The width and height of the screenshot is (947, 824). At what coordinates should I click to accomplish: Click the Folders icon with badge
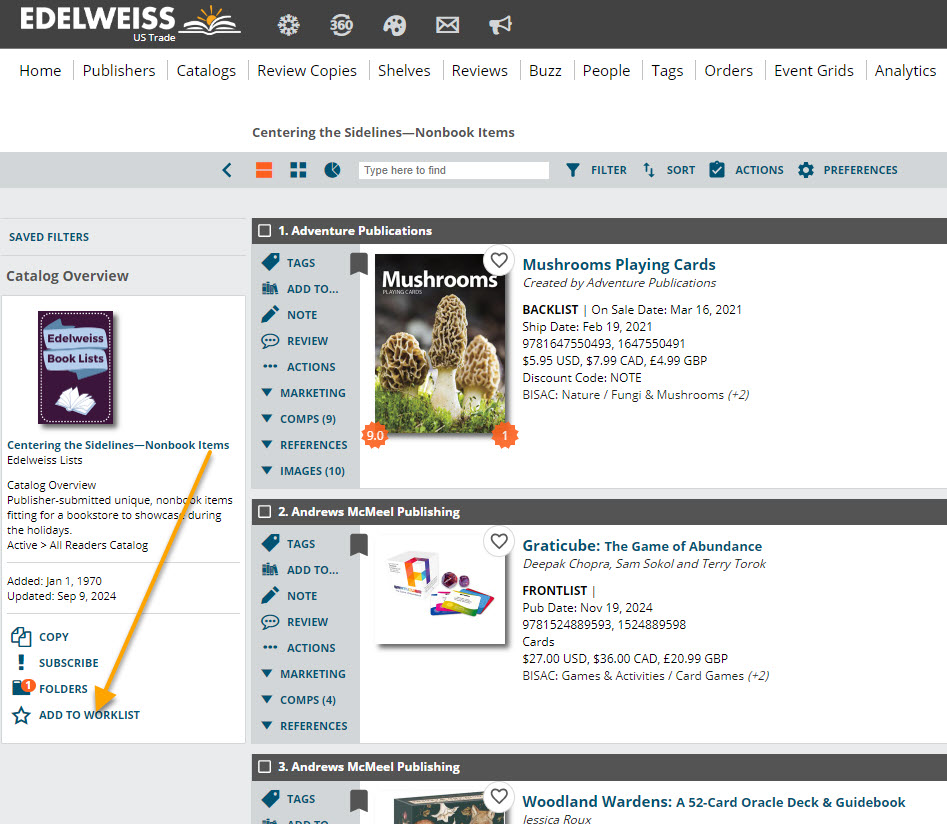24,687
